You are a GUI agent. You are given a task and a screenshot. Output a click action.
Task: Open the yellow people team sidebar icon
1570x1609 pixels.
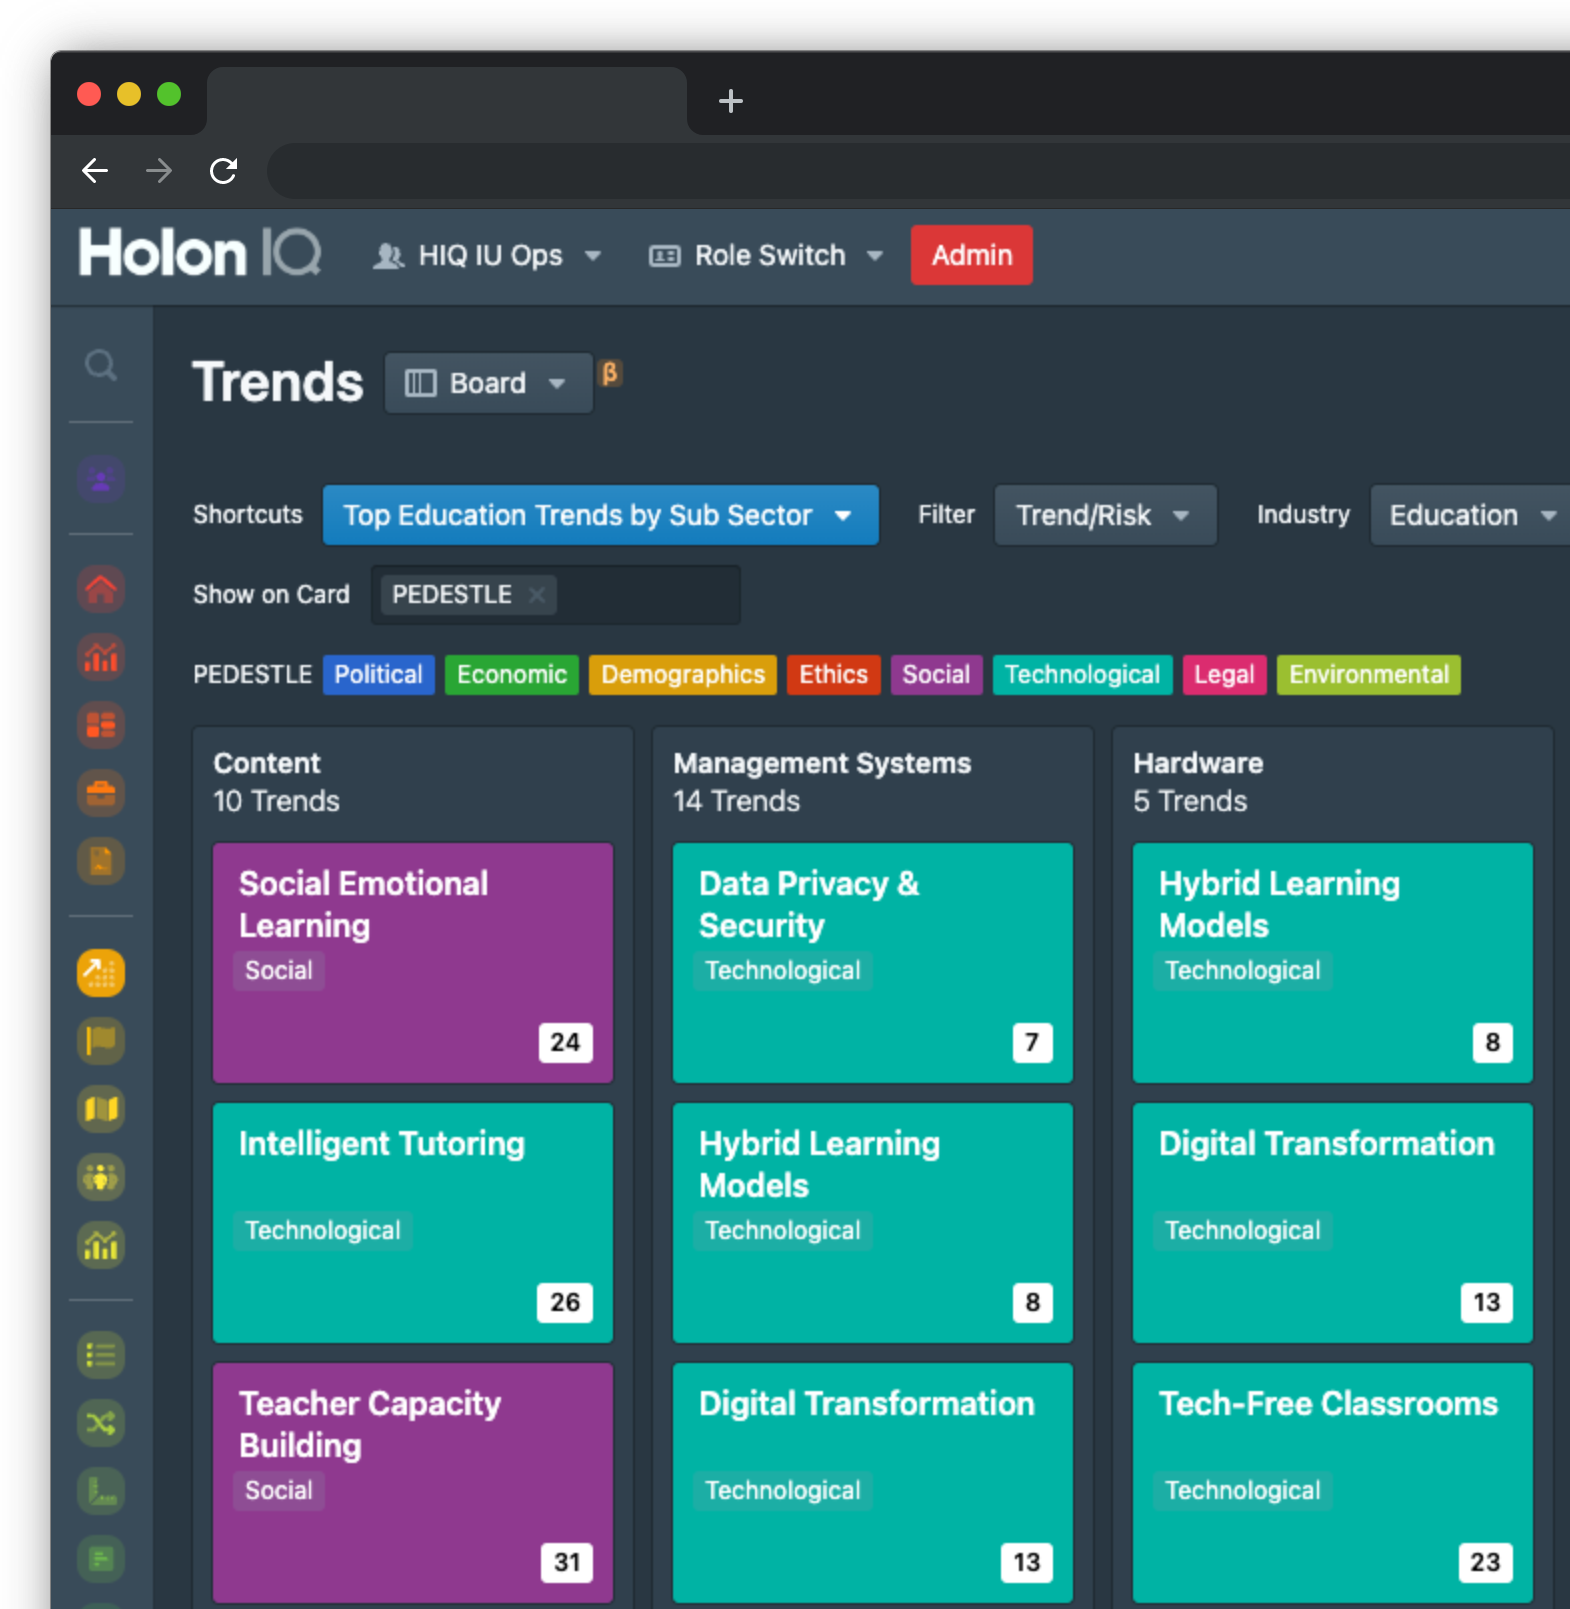(x=101, y=1177)
